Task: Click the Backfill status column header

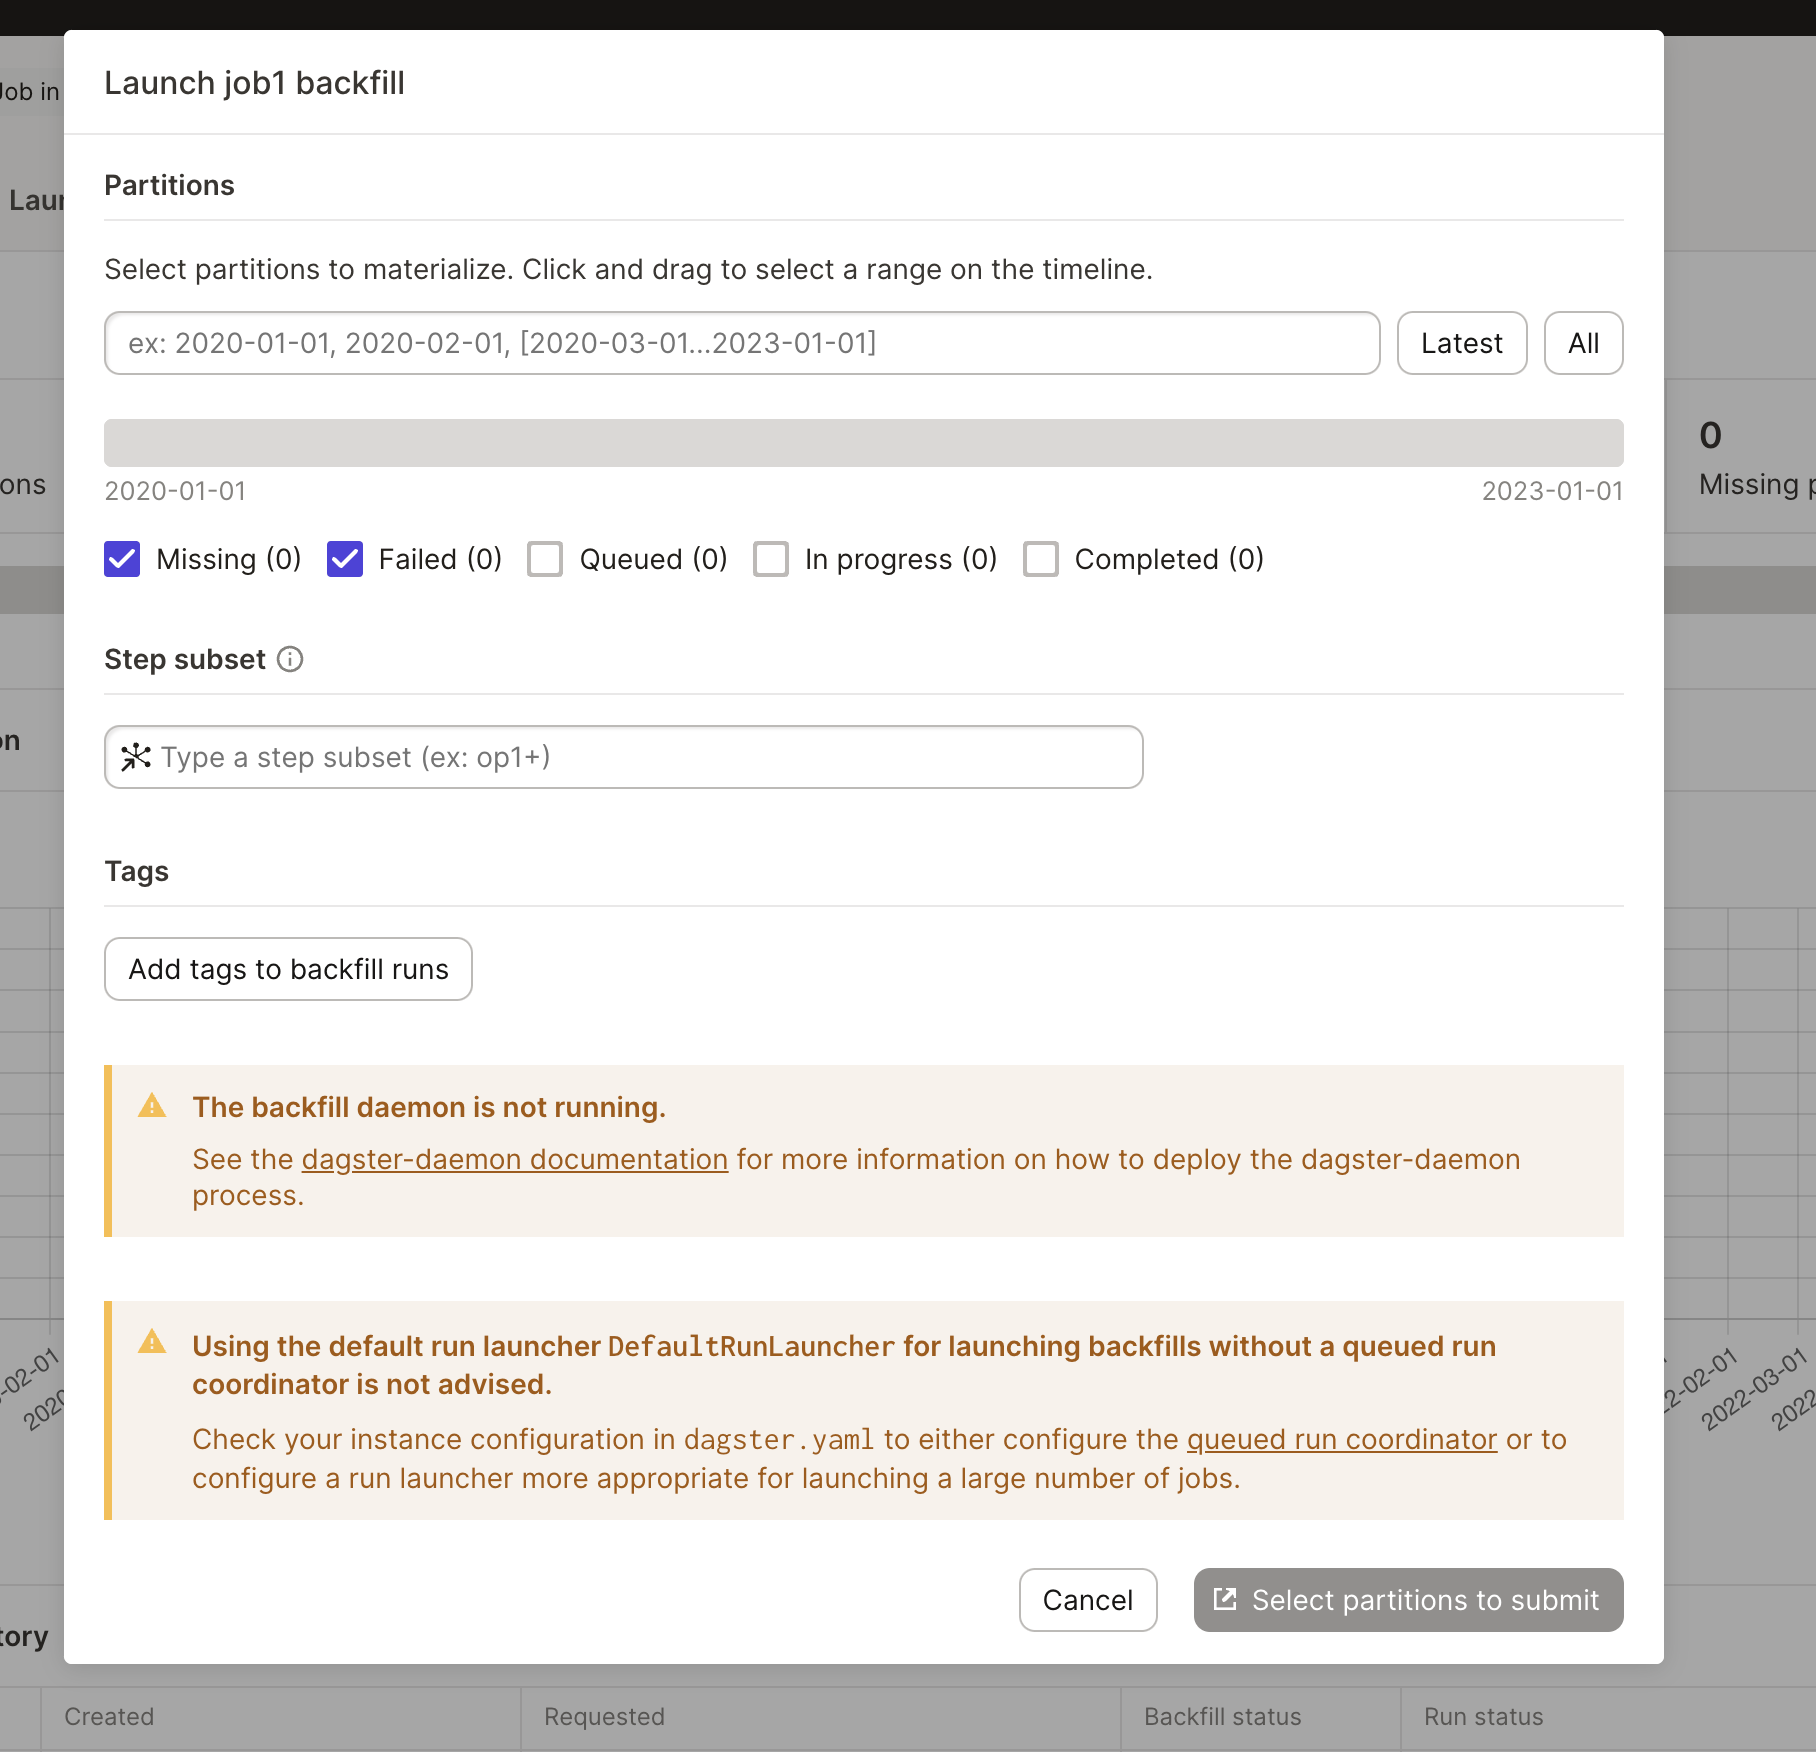Action: coord(1221,1716)
